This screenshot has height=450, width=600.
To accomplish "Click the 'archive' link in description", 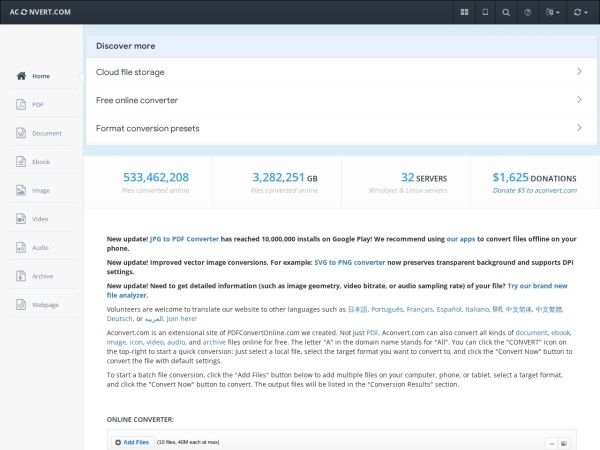I will click(214, 342).
